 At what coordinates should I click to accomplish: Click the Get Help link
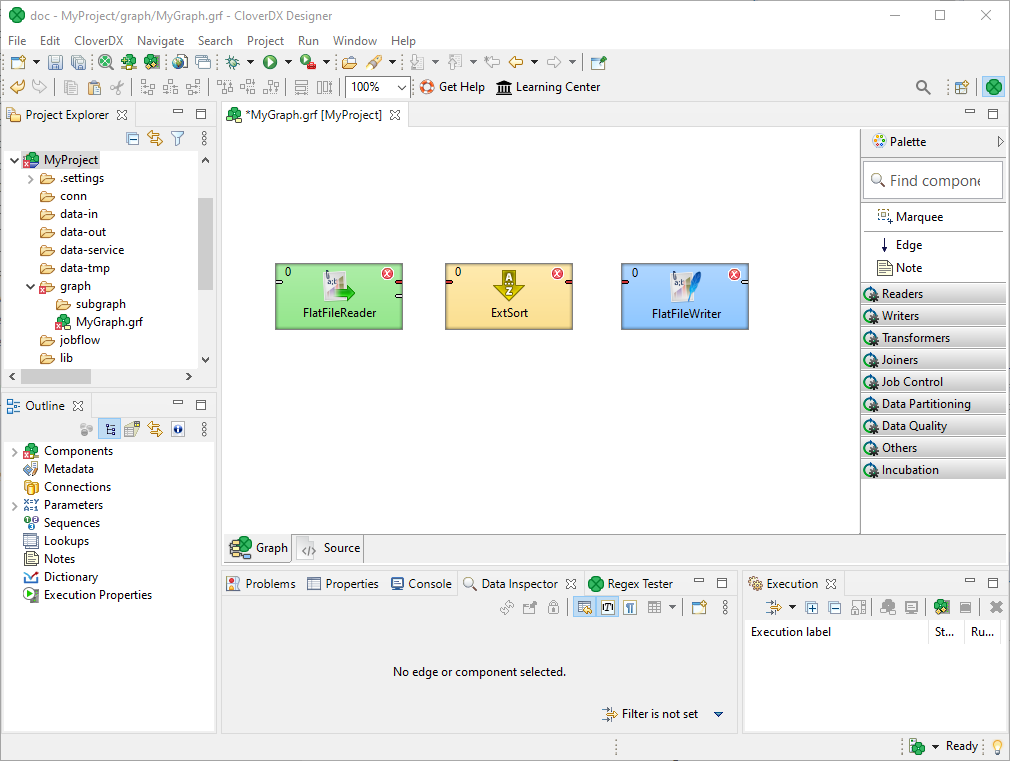[452, 87]
